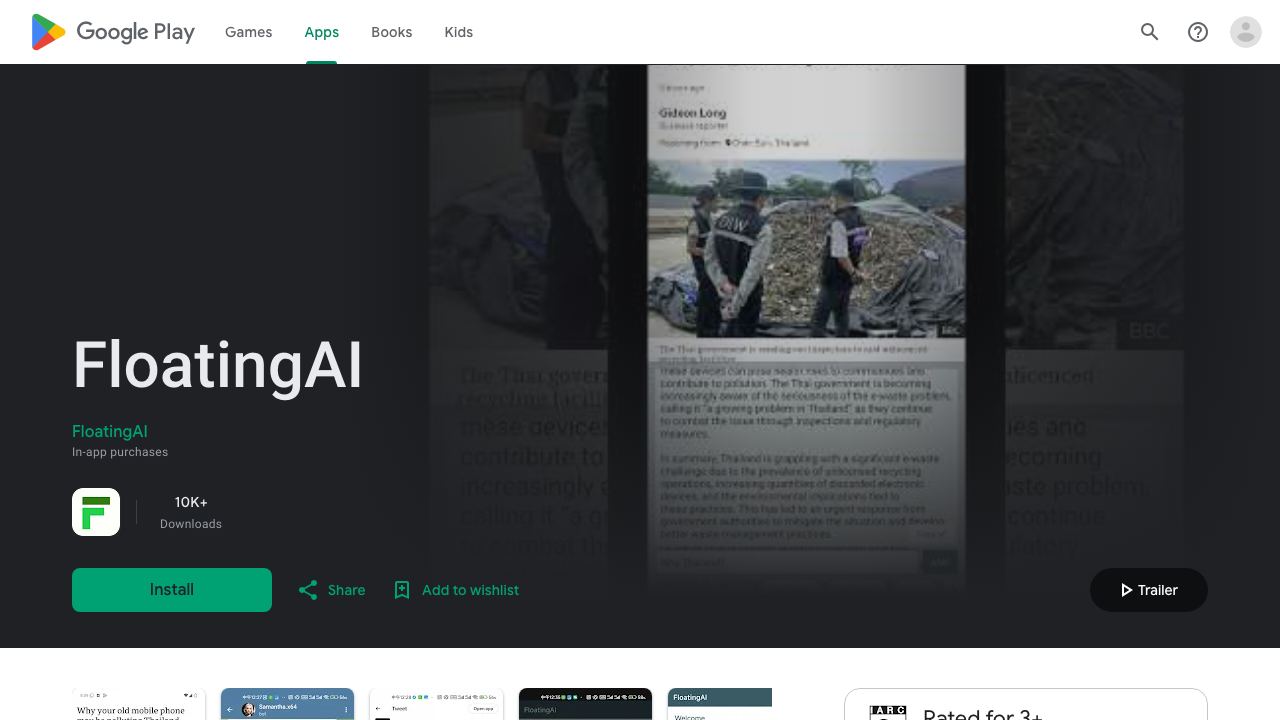Click the FloatingAI app icon

click(x=96, y=512)
